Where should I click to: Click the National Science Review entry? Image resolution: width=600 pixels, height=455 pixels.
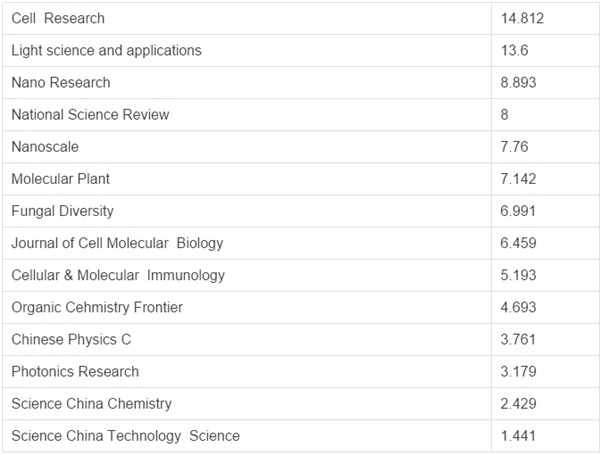[90, 115]
